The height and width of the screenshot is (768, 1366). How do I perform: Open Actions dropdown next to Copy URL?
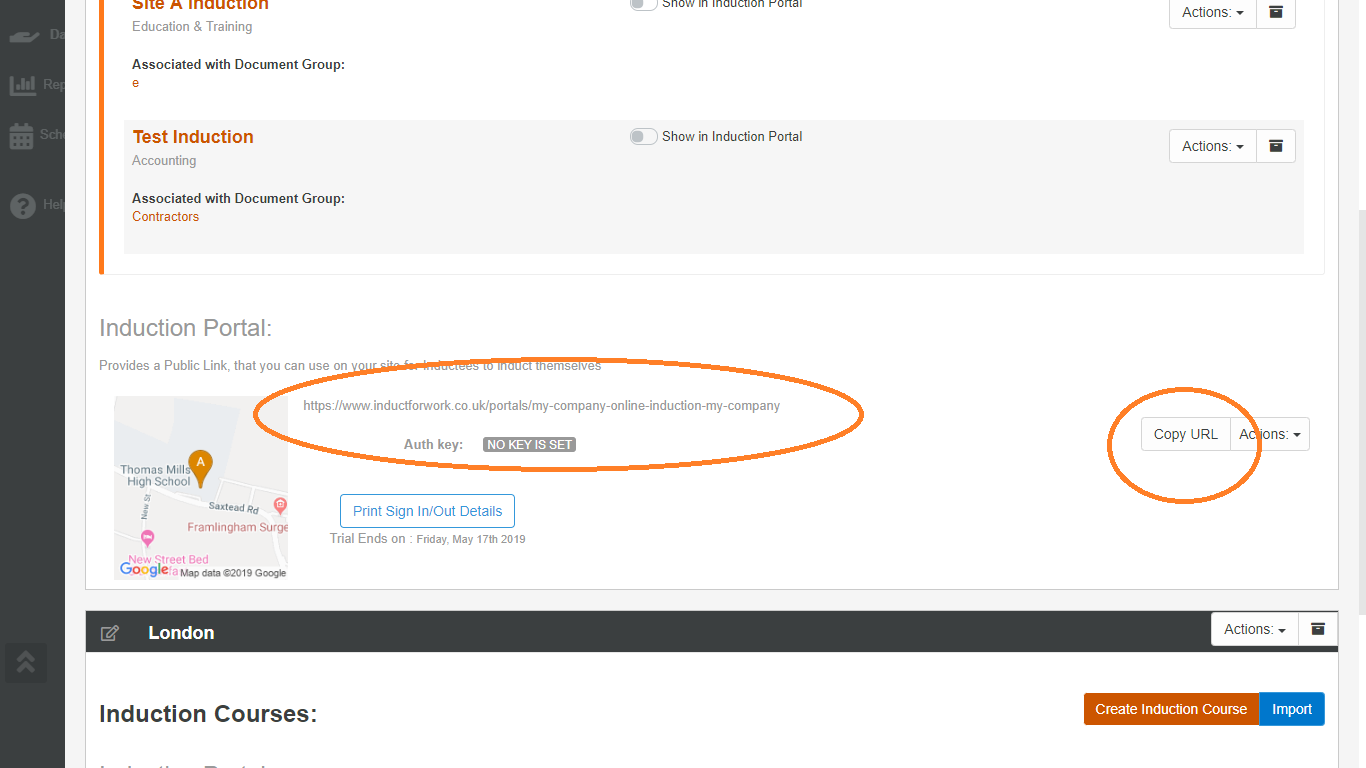(x=1270, y=434)
